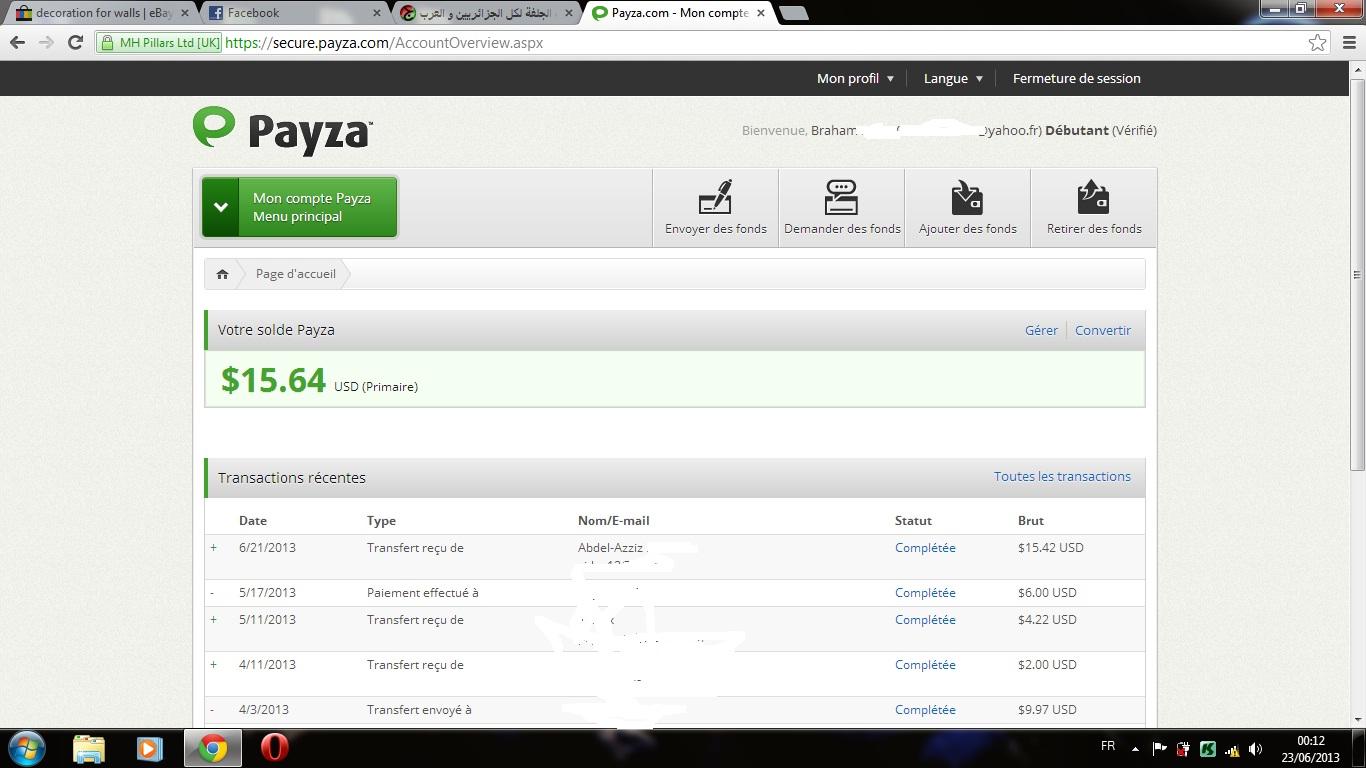Expand the 4/11/2013 transaction row
Screen dimensions: 1366x768
point(213,665)
